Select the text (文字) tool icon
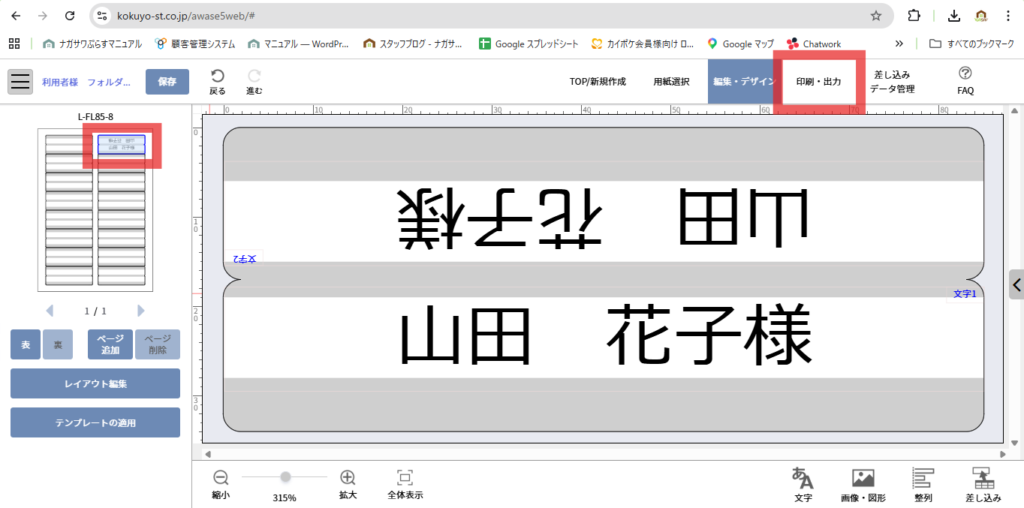Screen dimensions: 1024x508 pyautogui.click(x=802, y=478)
